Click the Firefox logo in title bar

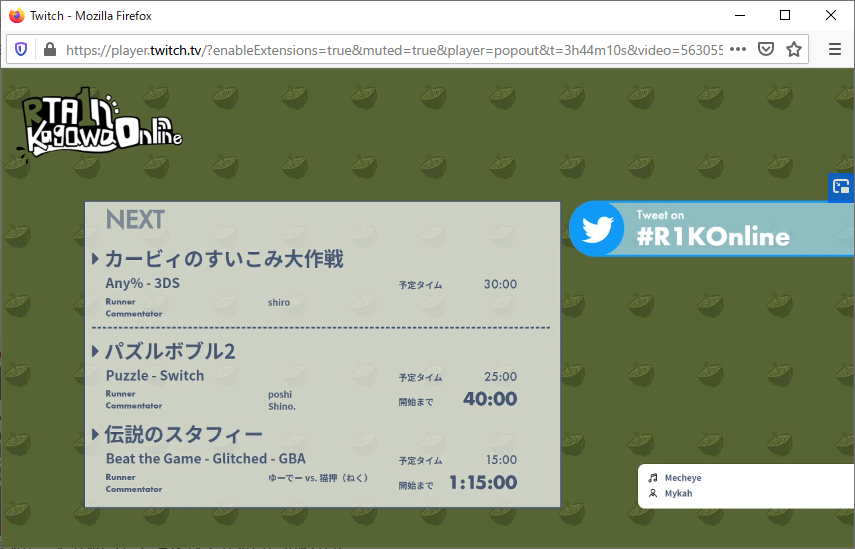(16, 15)
